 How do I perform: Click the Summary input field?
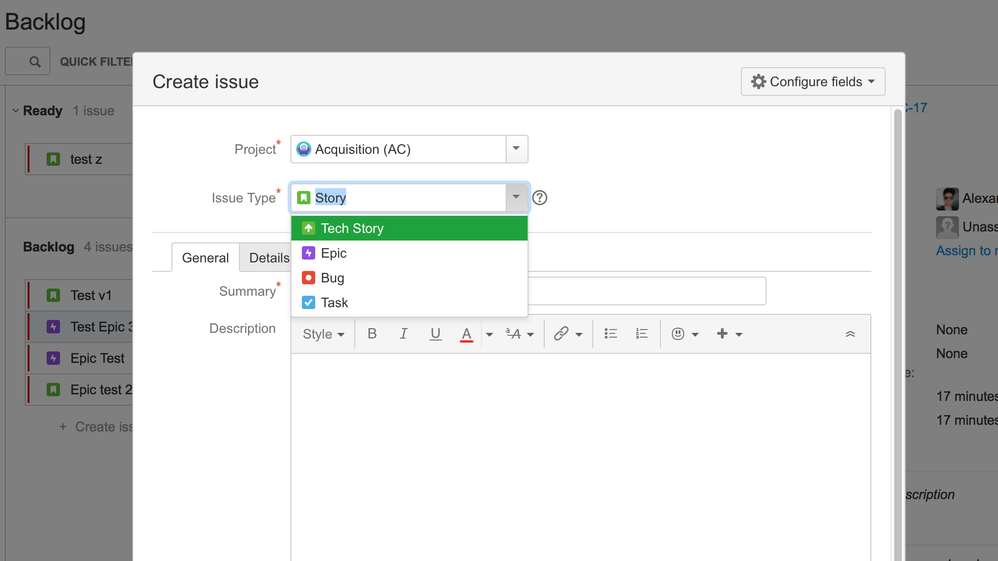click(647, 291)
